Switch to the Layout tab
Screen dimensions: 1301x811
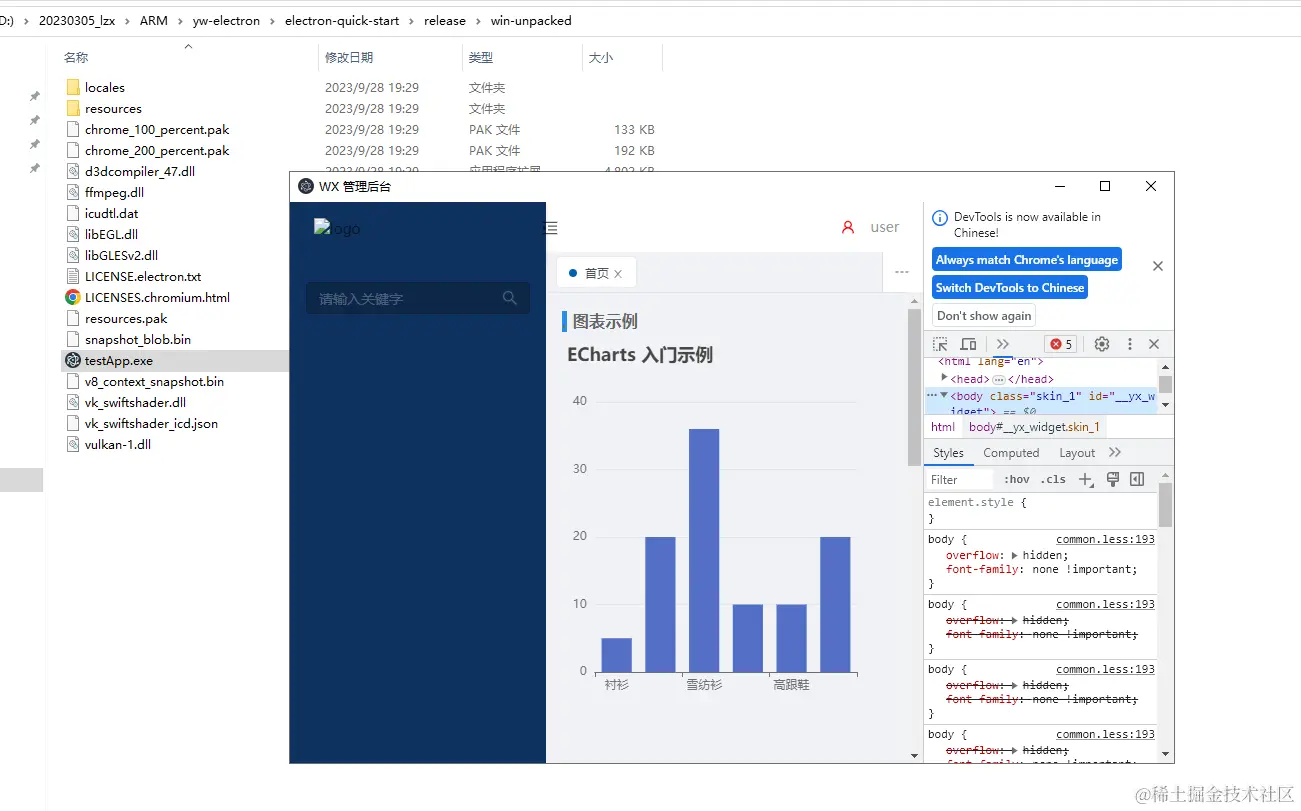pos(1077,453)
